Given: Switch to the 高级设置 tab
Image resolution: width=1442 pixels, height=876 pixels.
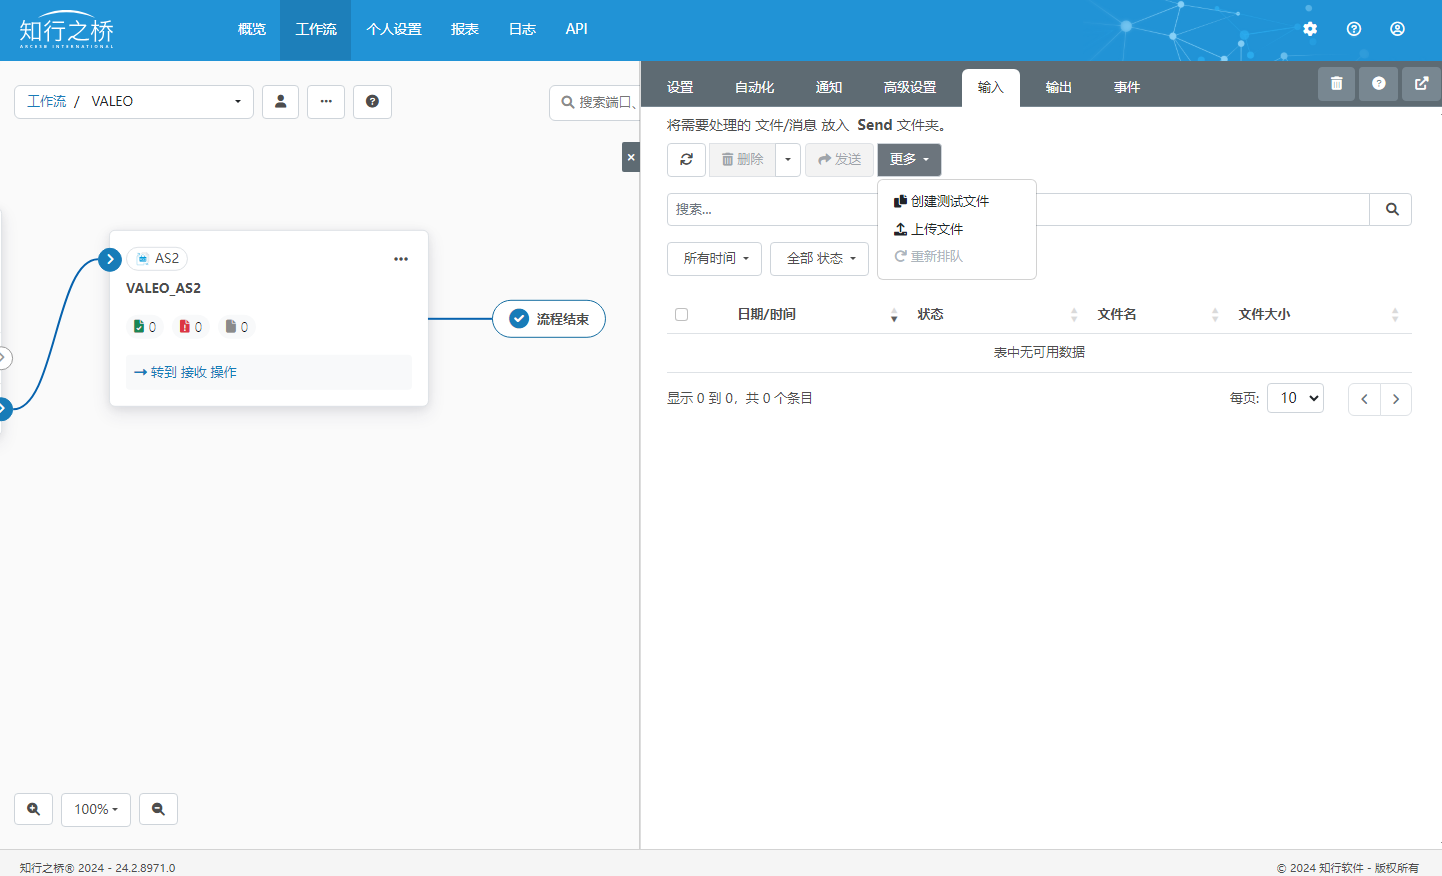Looking at the screenshot, I should (910, 87).
